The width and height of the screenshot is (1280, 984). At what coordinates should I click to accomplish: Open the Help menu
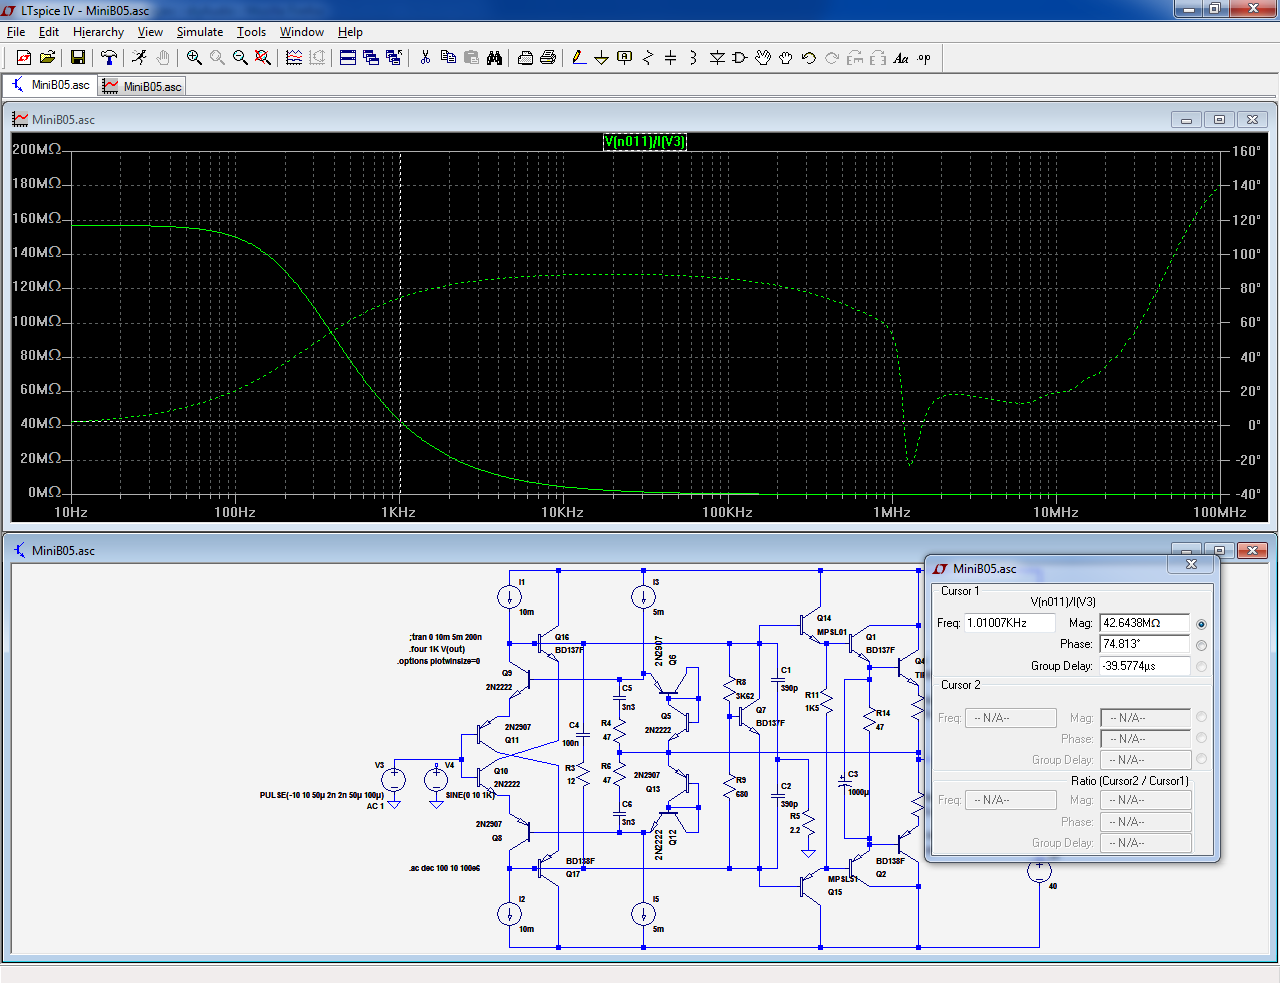(x=350, y=32)
